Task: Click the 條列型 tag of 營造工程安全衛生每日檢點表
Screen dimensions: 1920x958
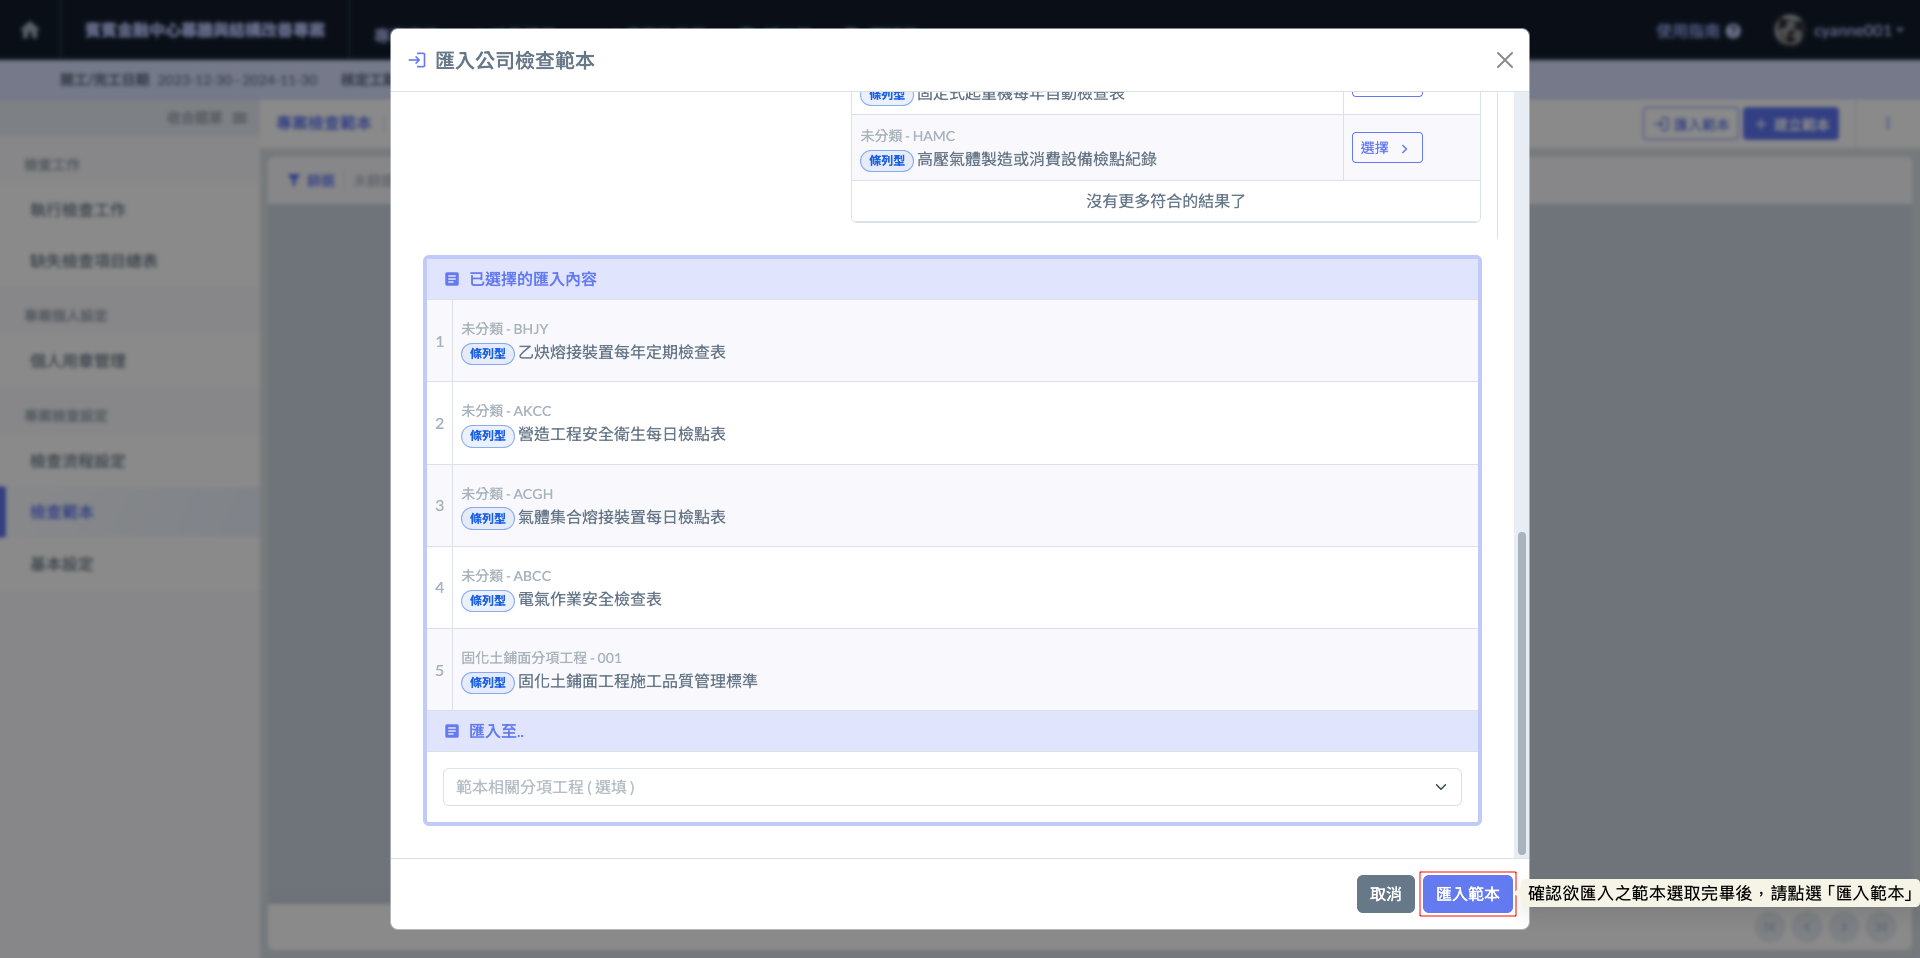Action: 488,435
